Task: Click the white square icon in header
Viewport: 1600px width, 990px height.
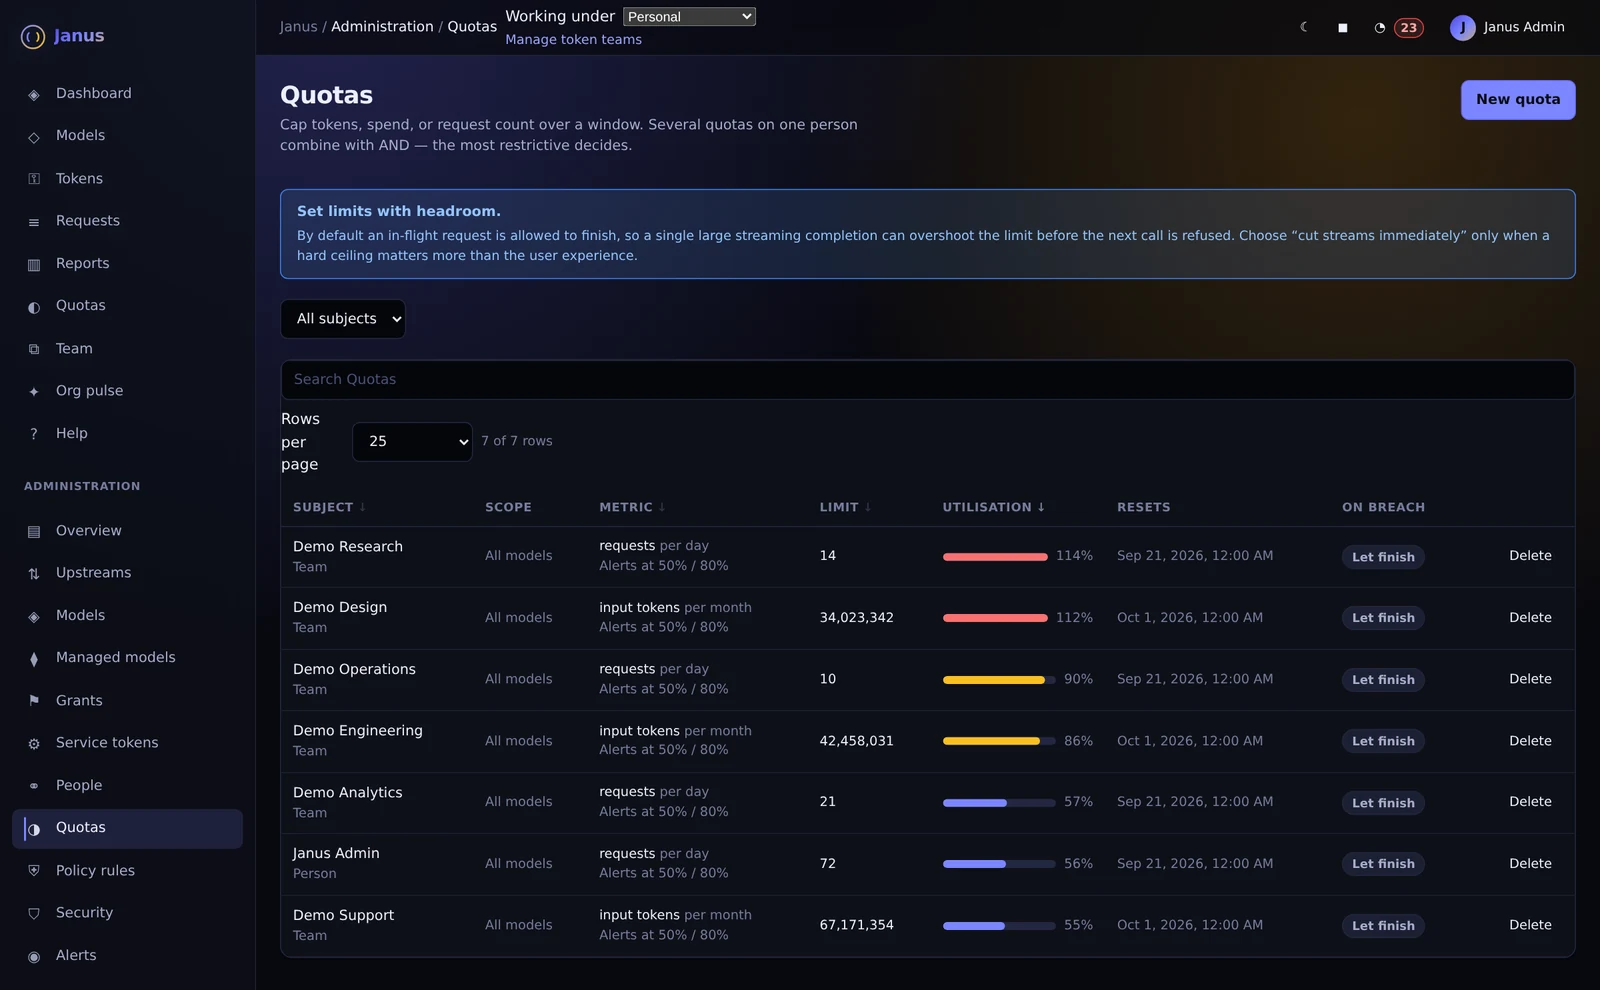Action: [1342, 28]
